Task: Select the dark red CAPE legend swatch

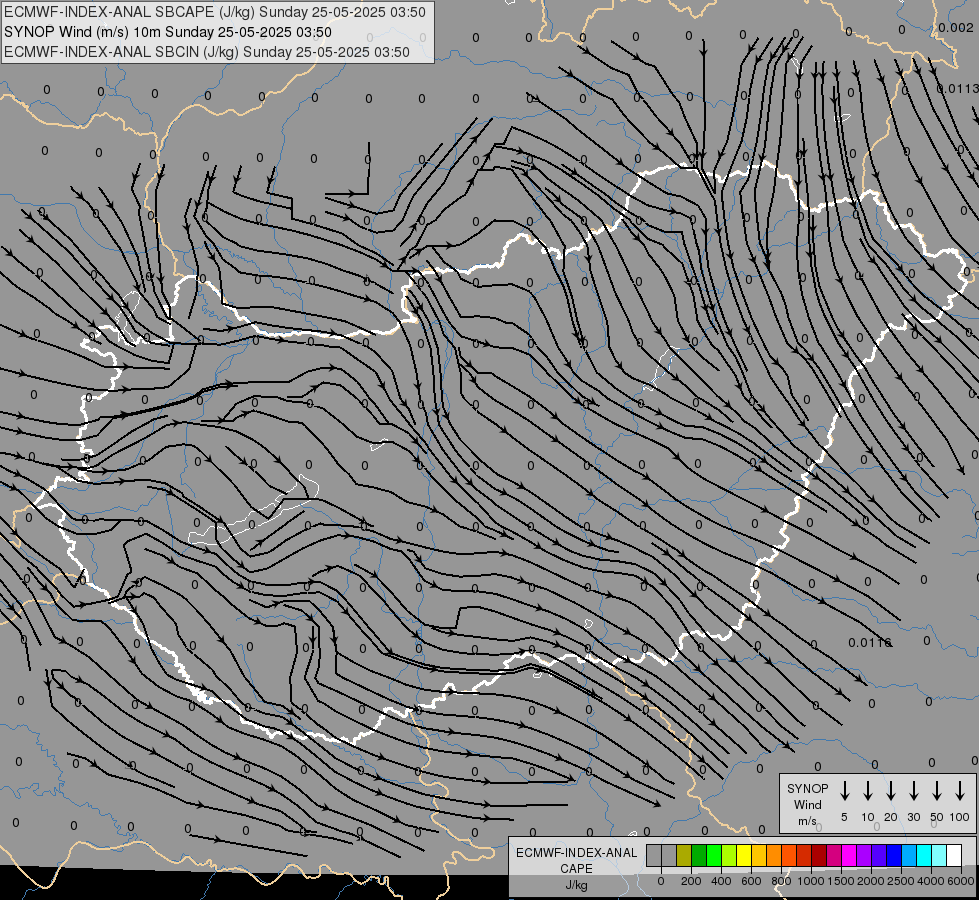Action: pyautogui.click(x=819, y=855)
